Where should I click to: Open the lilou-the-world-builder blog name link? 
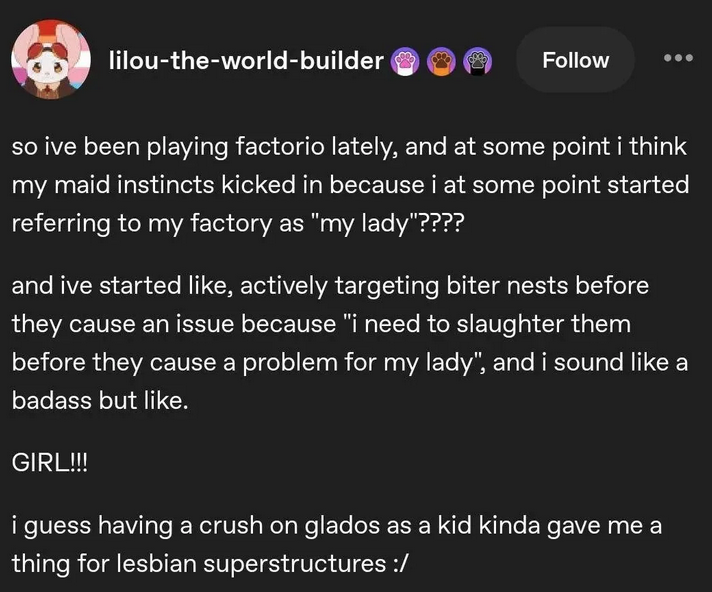[x=245, y=61]
